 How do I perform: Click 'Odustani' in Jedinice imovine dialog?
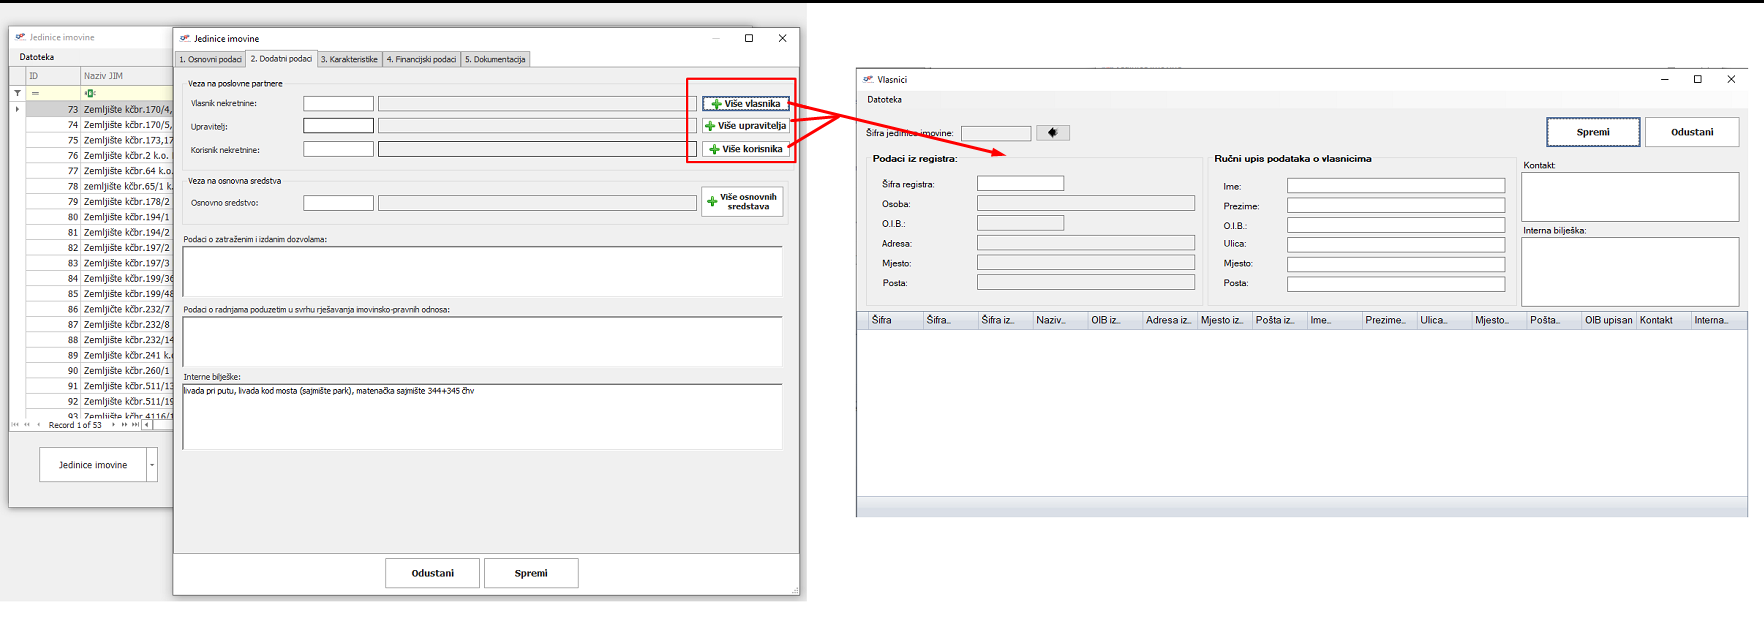[432, 573]
